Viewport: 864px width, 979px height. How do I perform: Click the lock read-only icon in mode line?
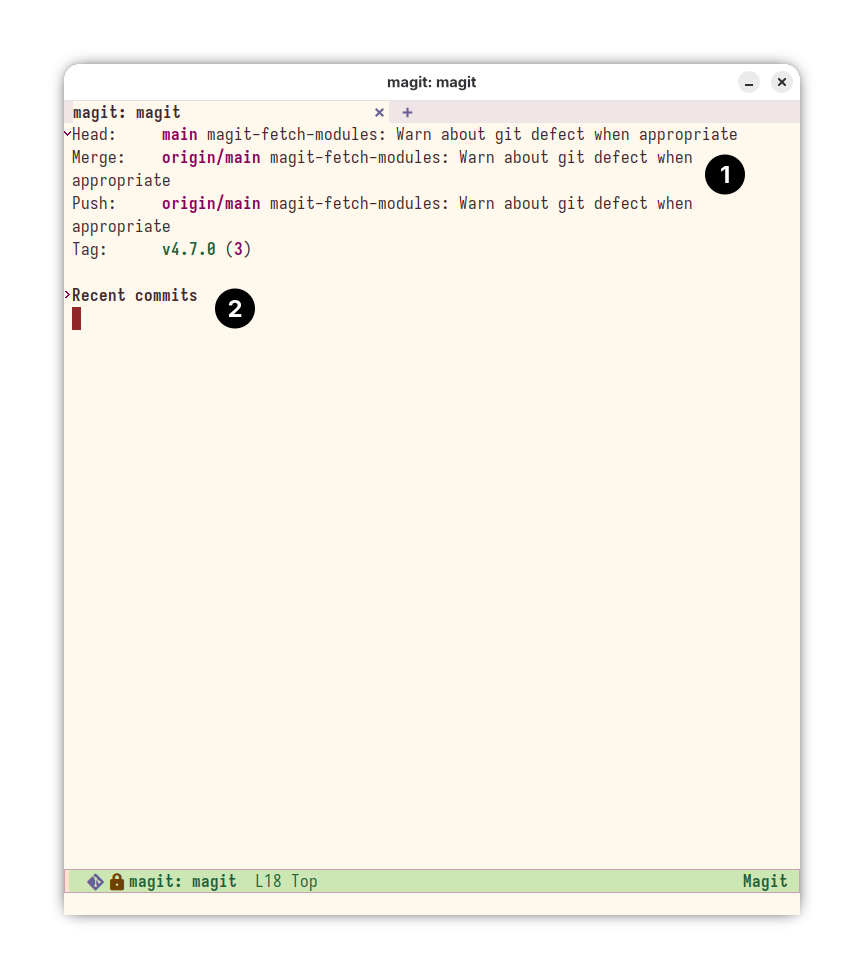point(117,882)
